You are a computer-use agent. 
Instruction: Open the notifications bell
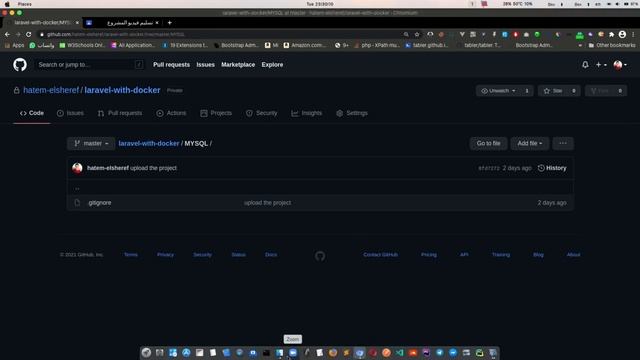pyautogui.click(x=585, y=64)
